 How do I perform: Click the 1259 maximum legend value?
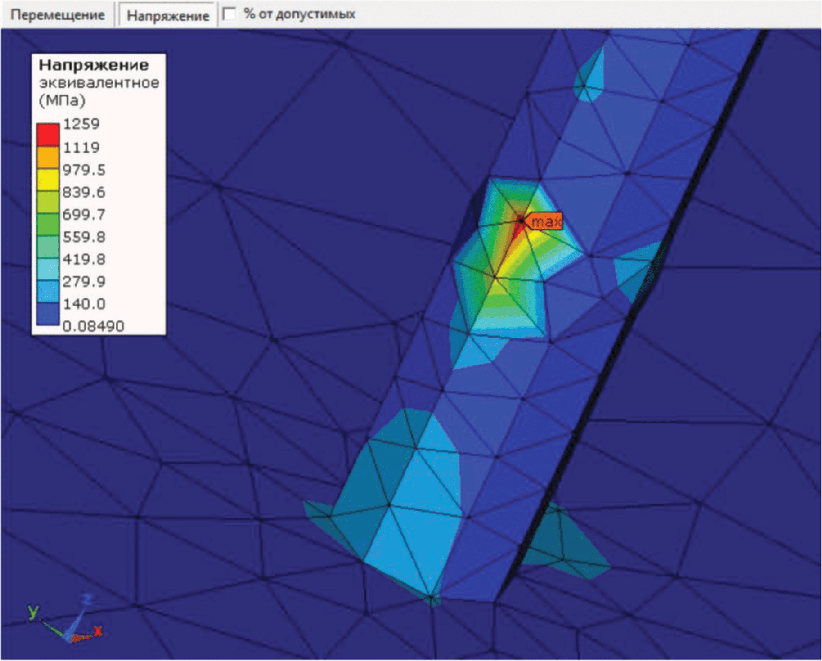point(81,124)
